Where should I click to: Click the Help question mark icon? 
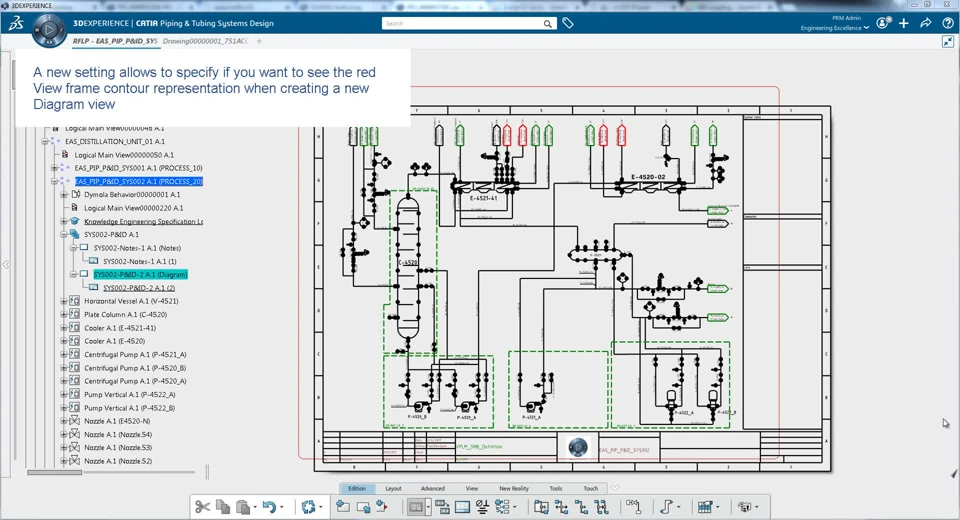pos(948,23)
